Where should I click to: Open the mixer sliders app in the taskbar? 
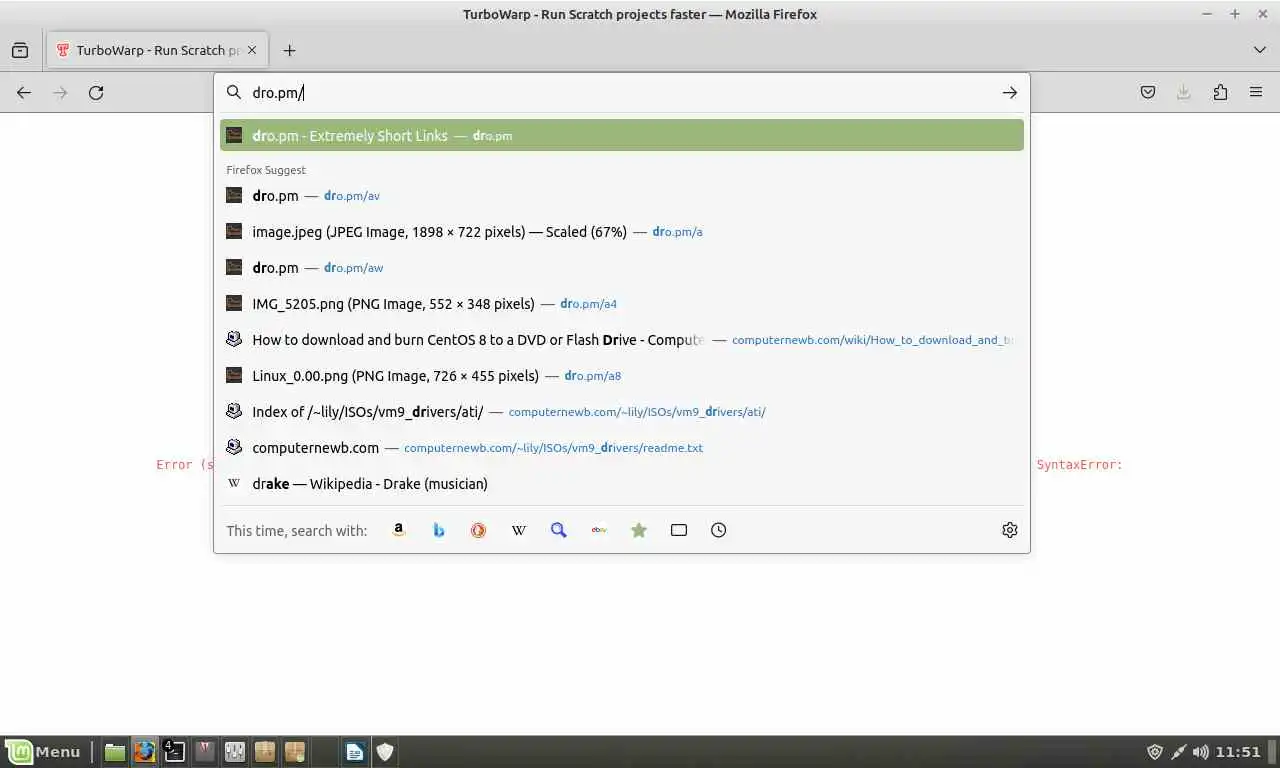pos(235,752)
